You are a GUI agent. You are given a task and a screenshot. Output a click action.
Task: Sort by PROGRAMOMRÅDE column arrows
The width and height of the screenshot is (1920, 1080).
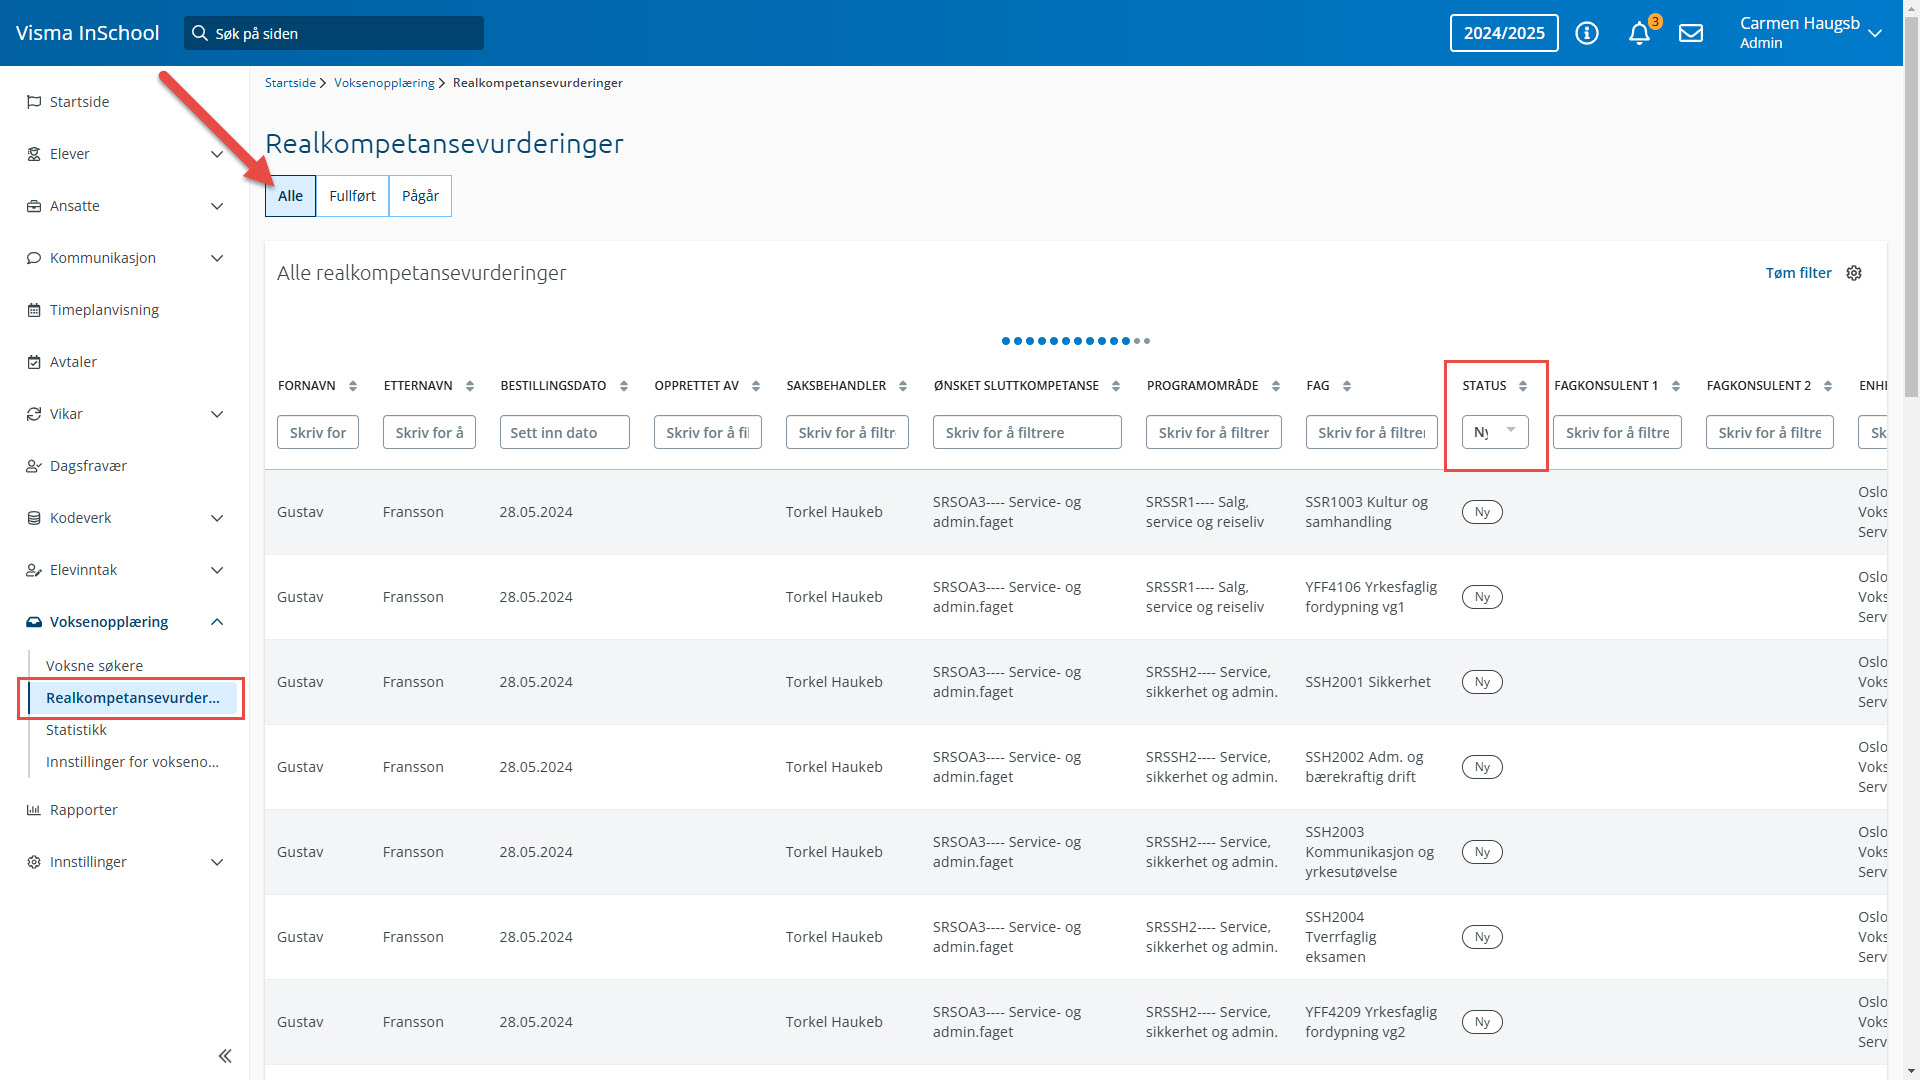coord(1276,386)
